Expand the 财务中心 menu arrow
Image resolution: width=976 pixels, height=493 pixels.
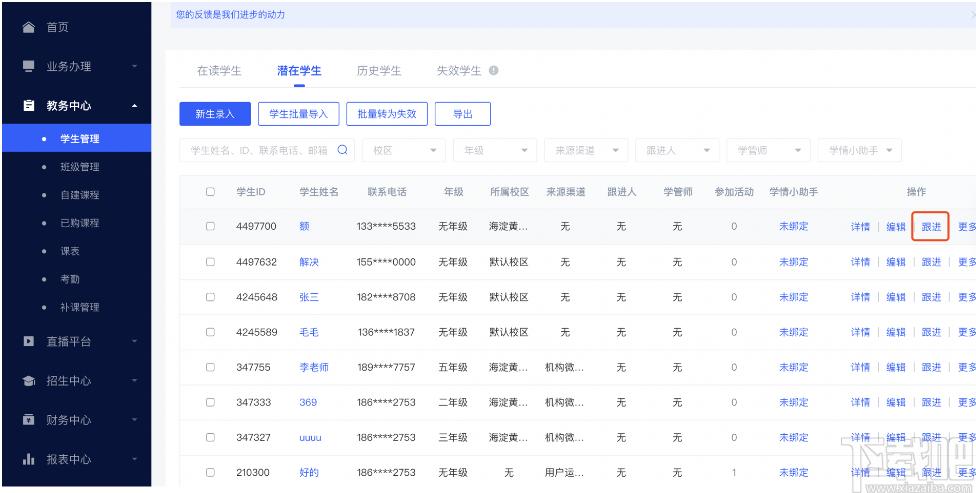[x=135, y=420]
